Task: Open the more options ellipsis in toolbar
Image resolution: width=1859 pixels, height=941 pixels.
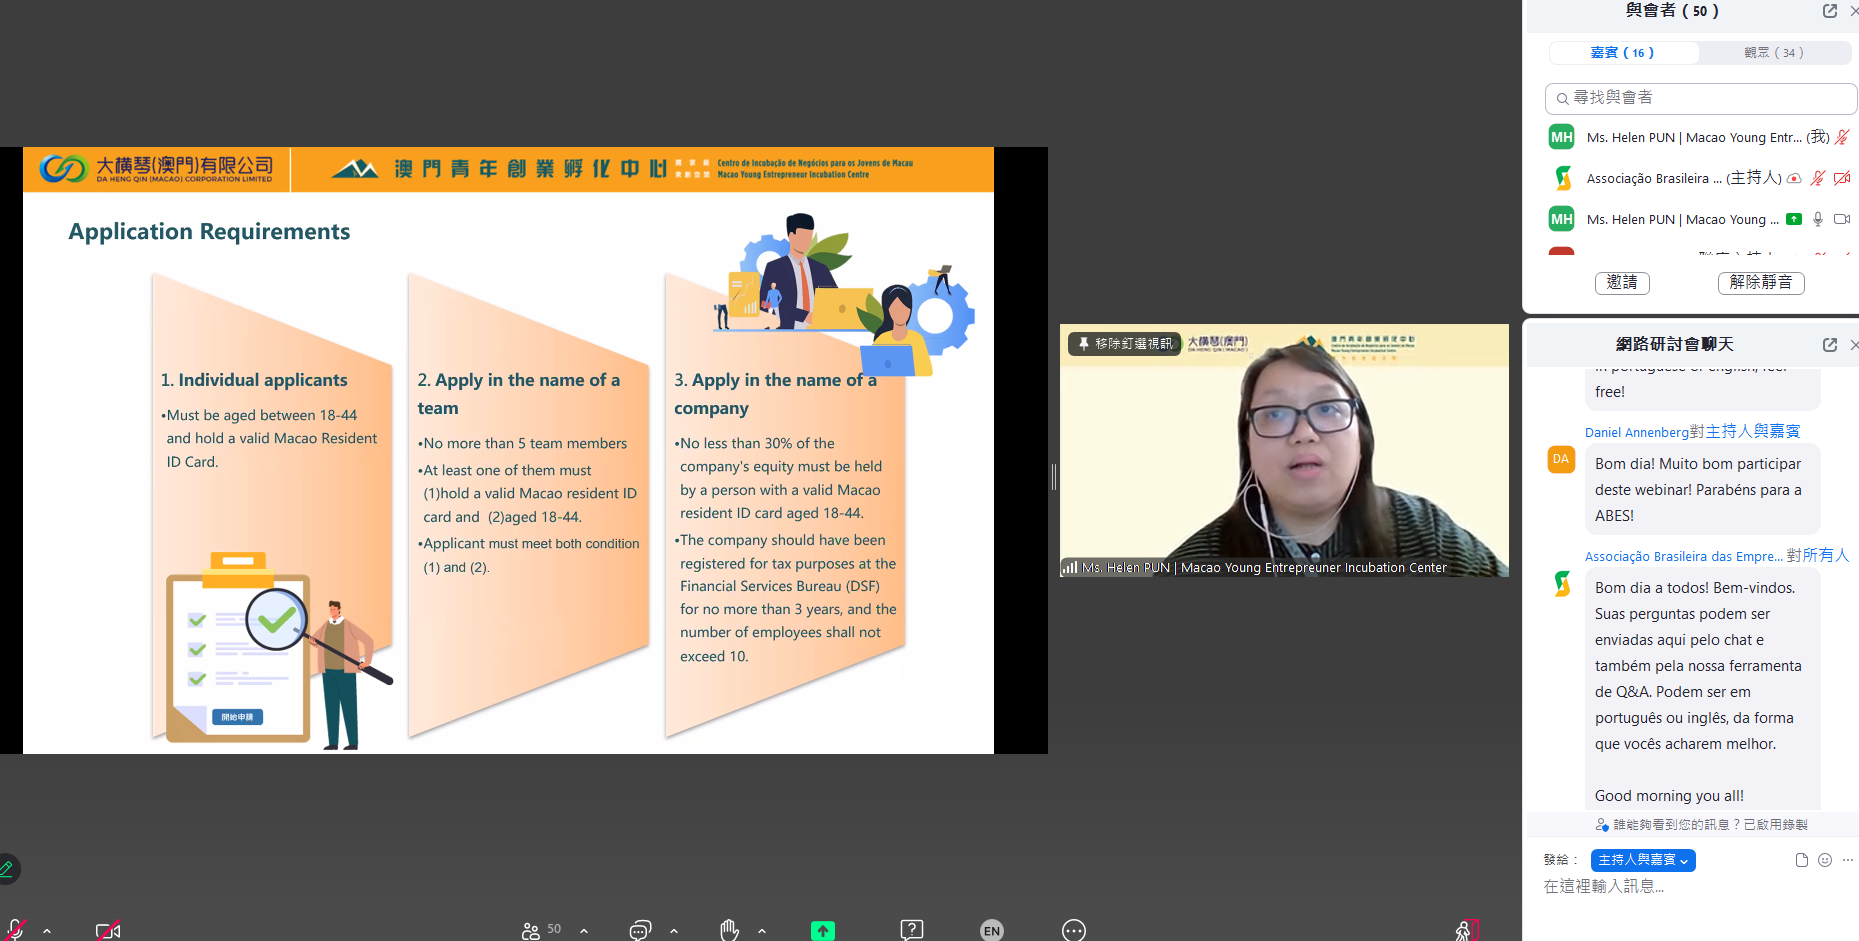Action: 1074,930
